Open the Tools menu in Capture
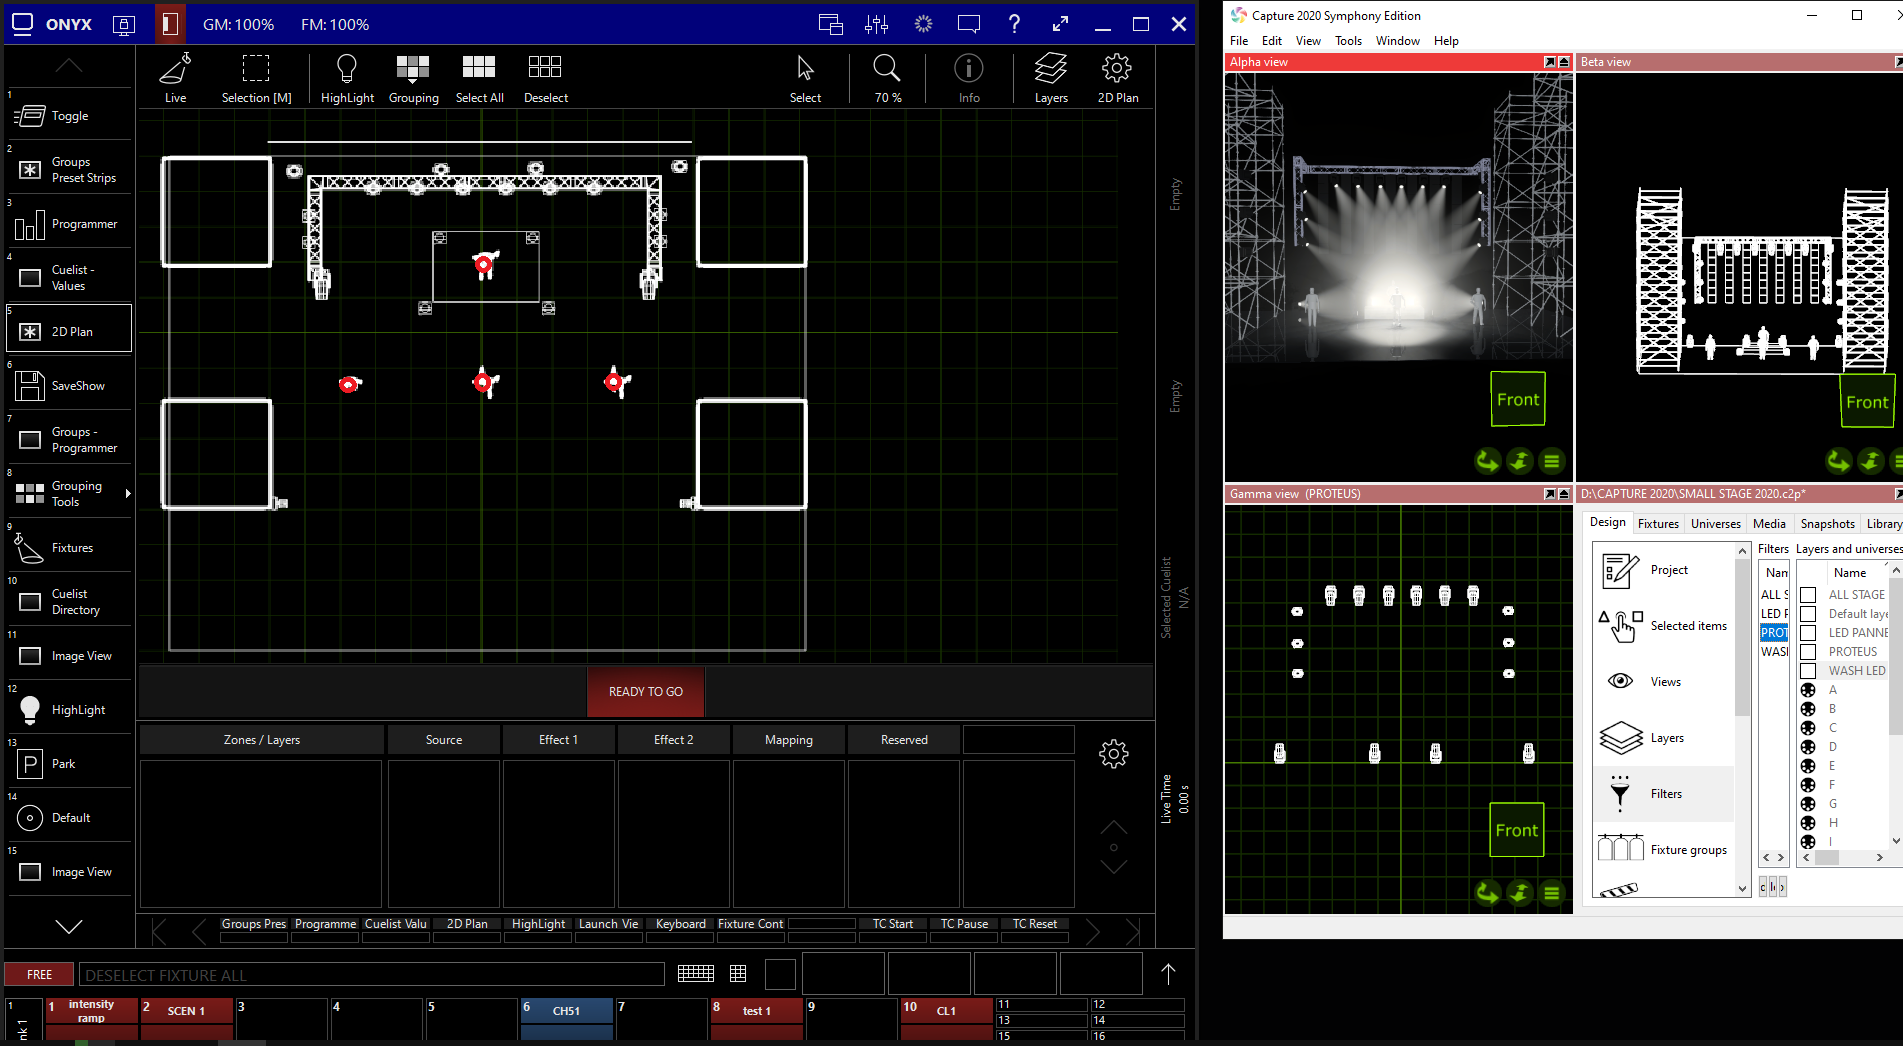Image resolution: width=1903 pixels, height=1046 pixels. 1348,41
